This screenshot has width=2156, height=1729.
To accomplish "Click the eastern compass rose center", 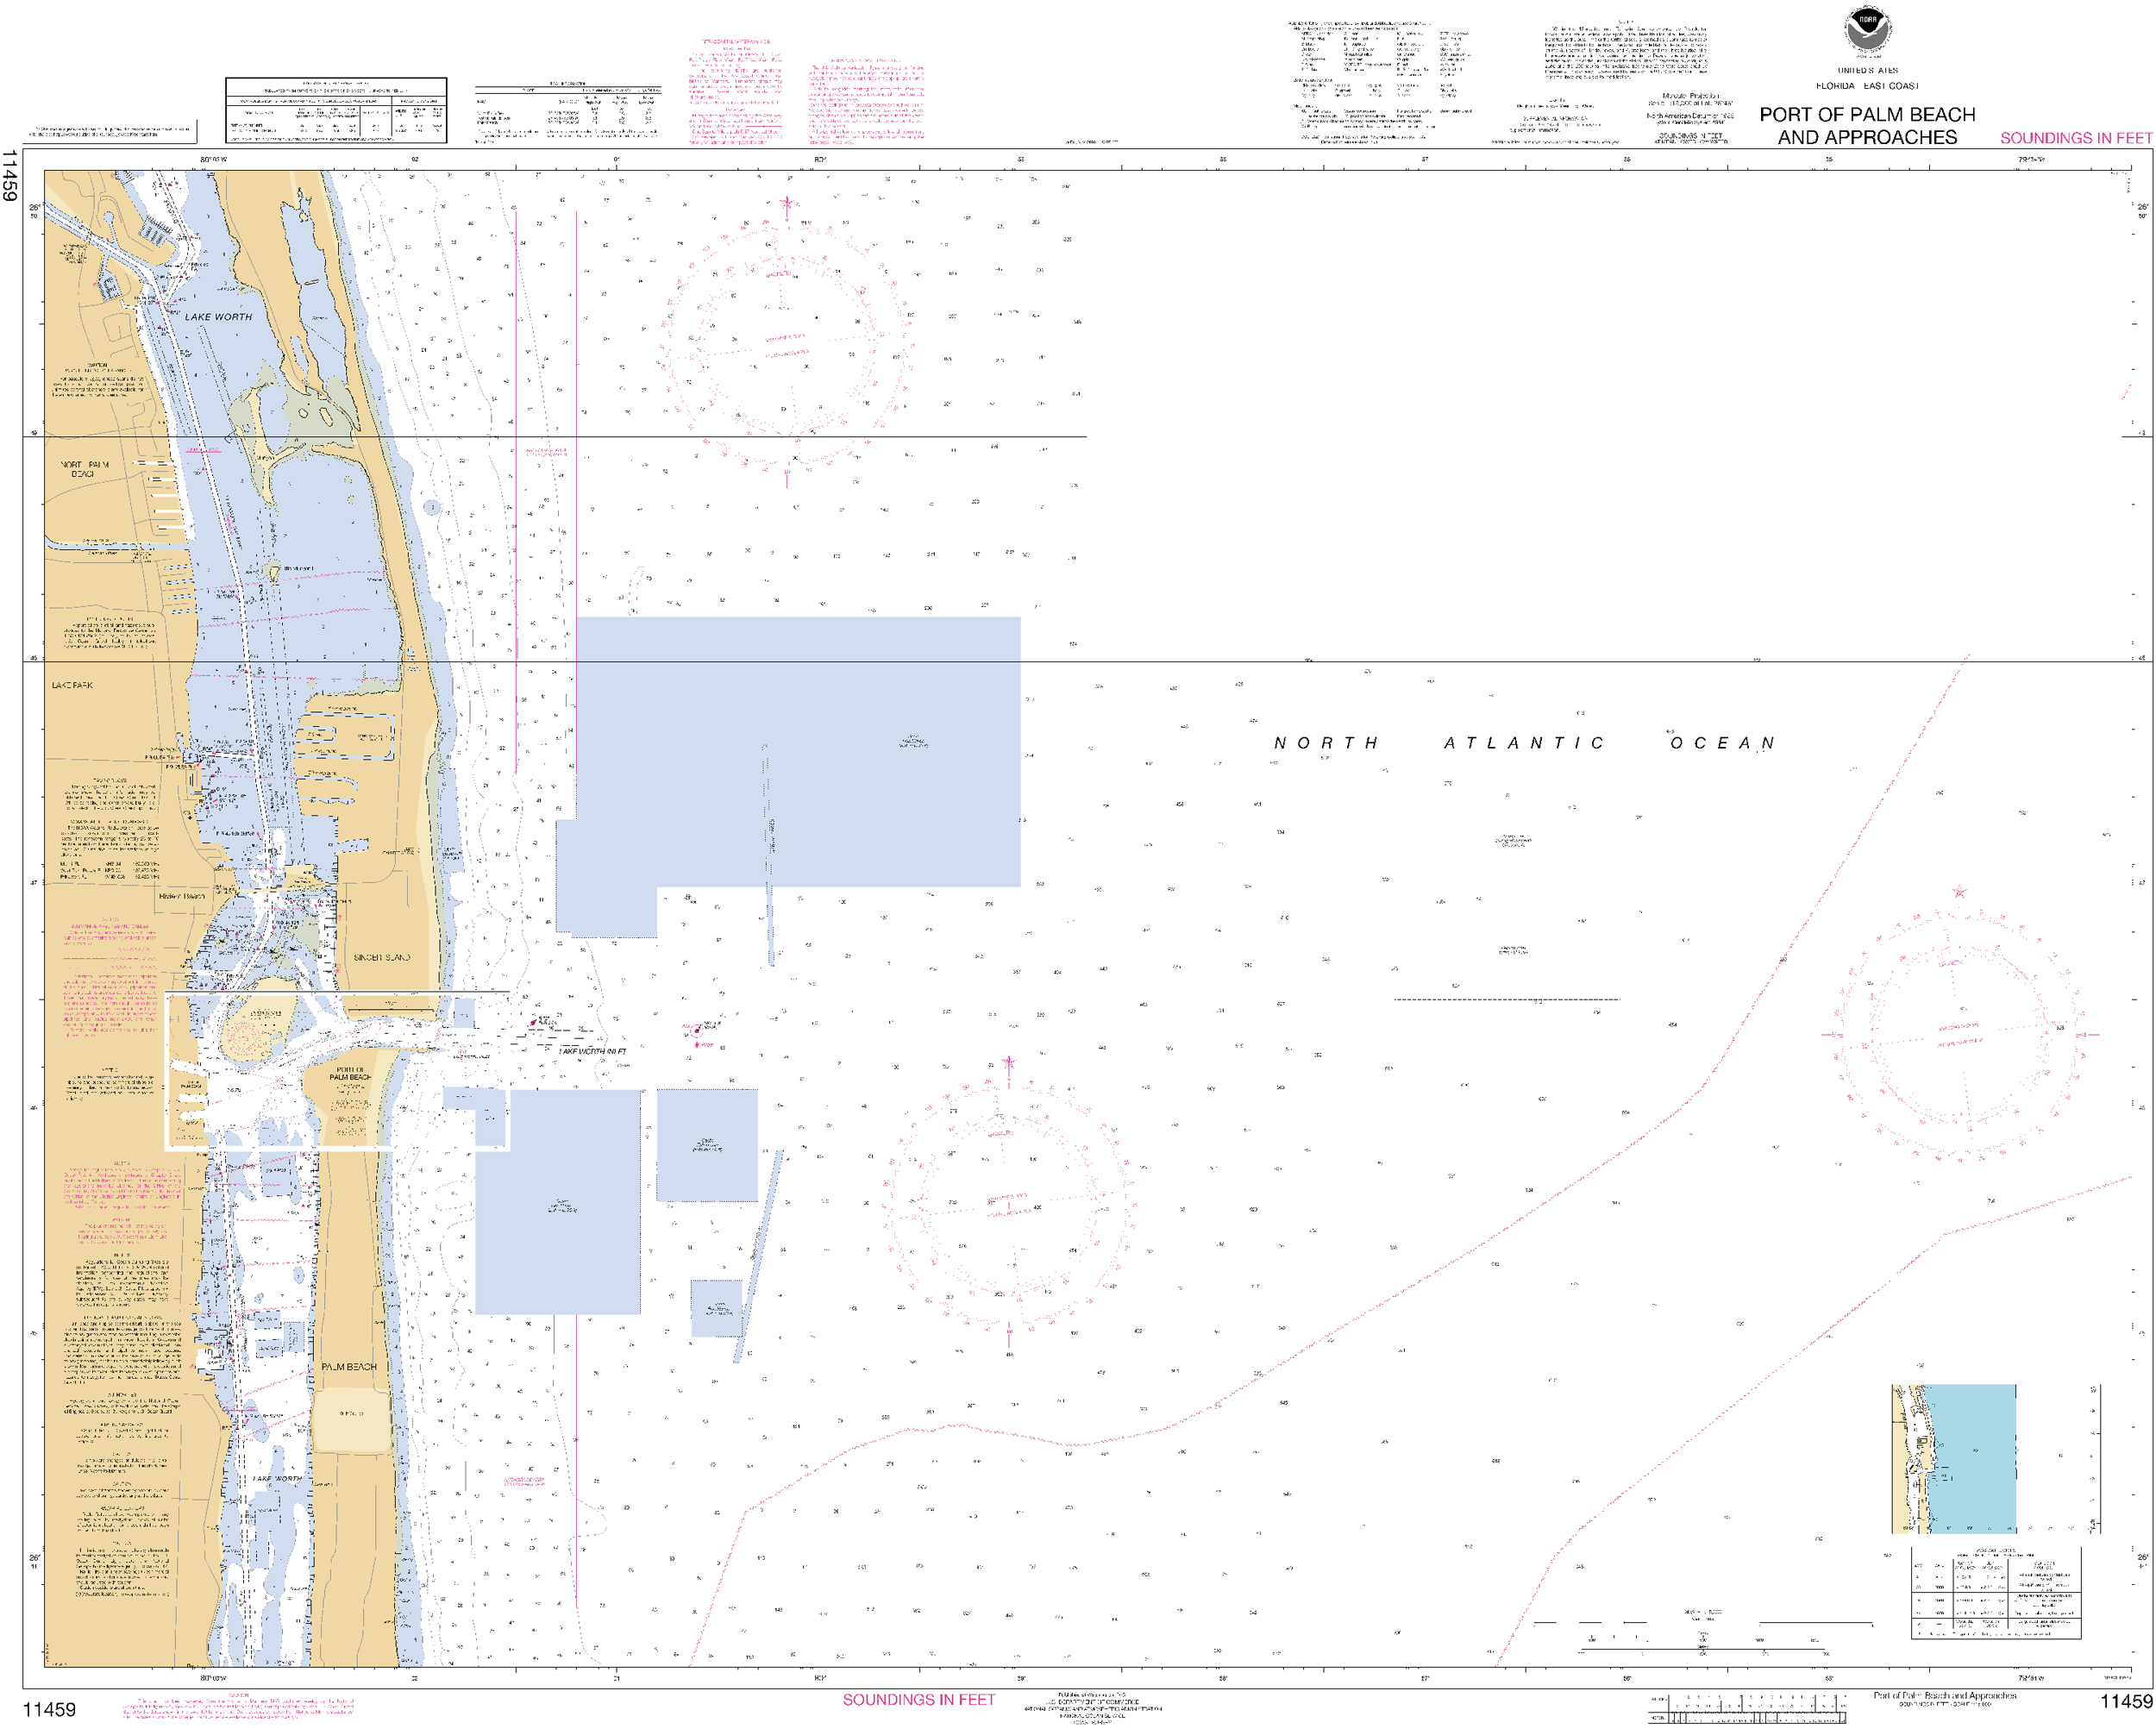I will tap(1959, 1034).
